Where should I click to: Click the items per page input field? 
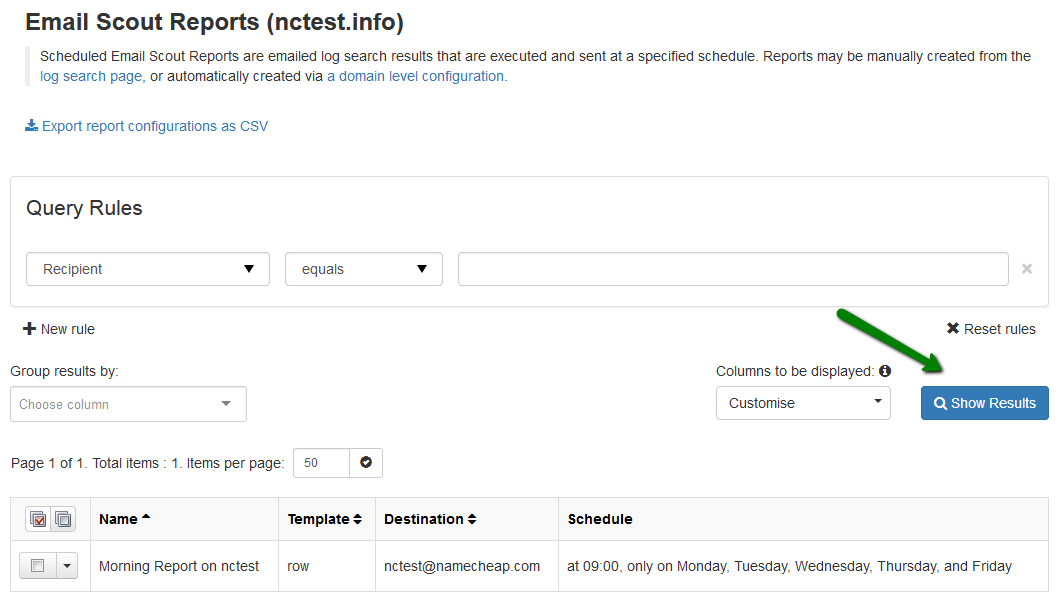[322, 462]
